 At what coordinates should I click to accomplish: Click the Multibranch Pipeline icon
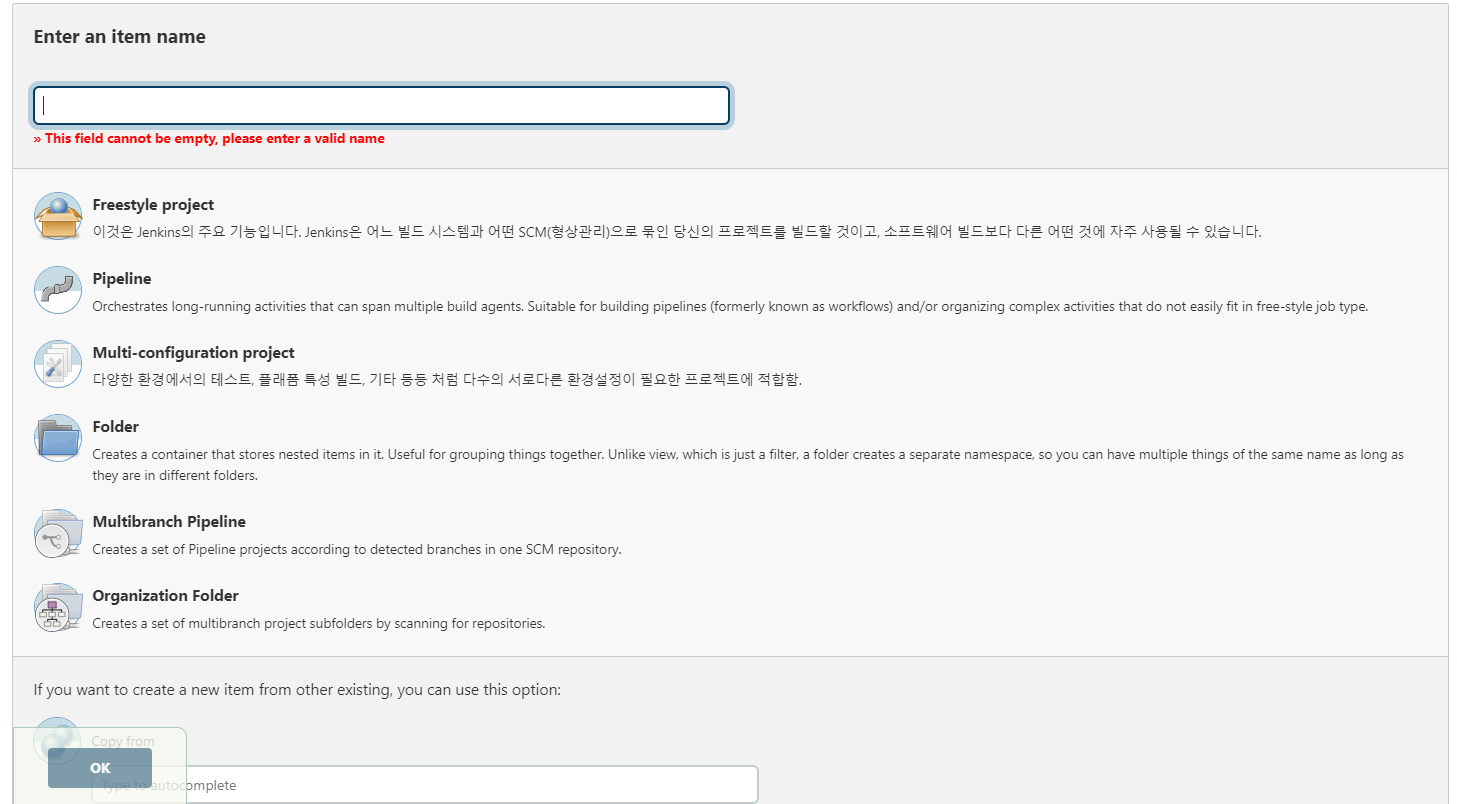(58, 533)
